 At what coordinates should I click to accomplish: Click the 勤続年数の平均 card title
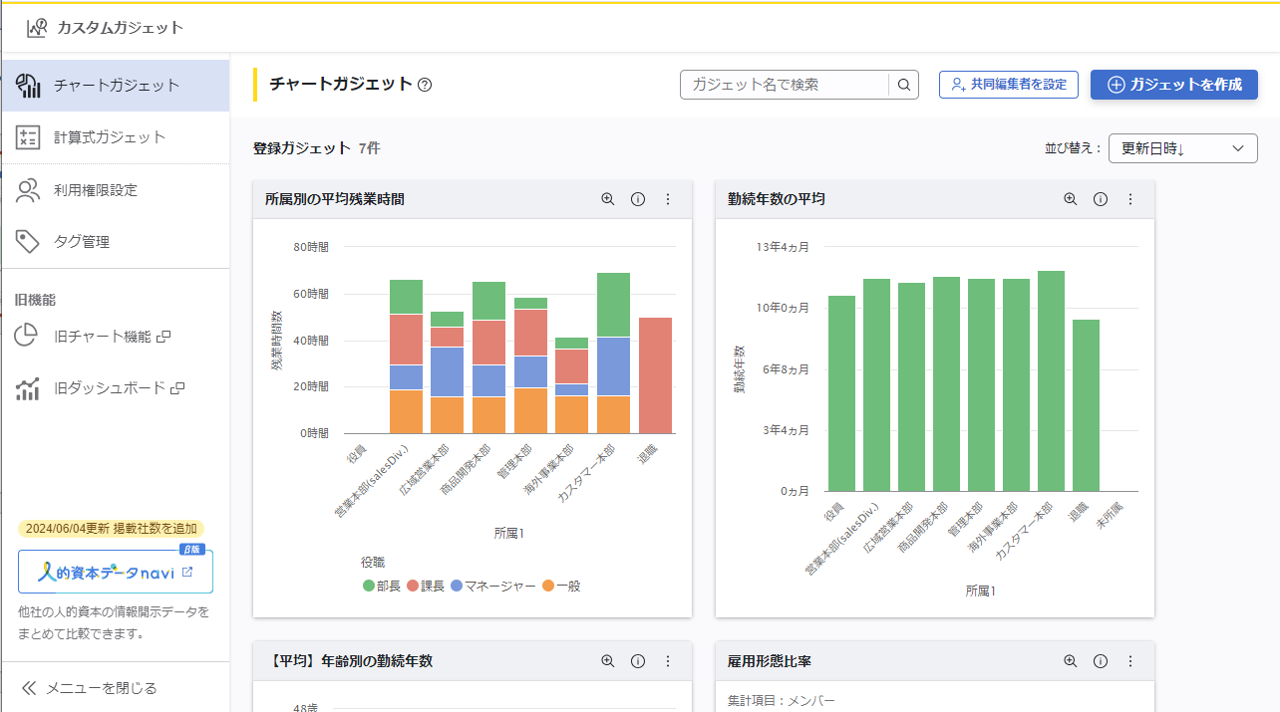point(777,199)
